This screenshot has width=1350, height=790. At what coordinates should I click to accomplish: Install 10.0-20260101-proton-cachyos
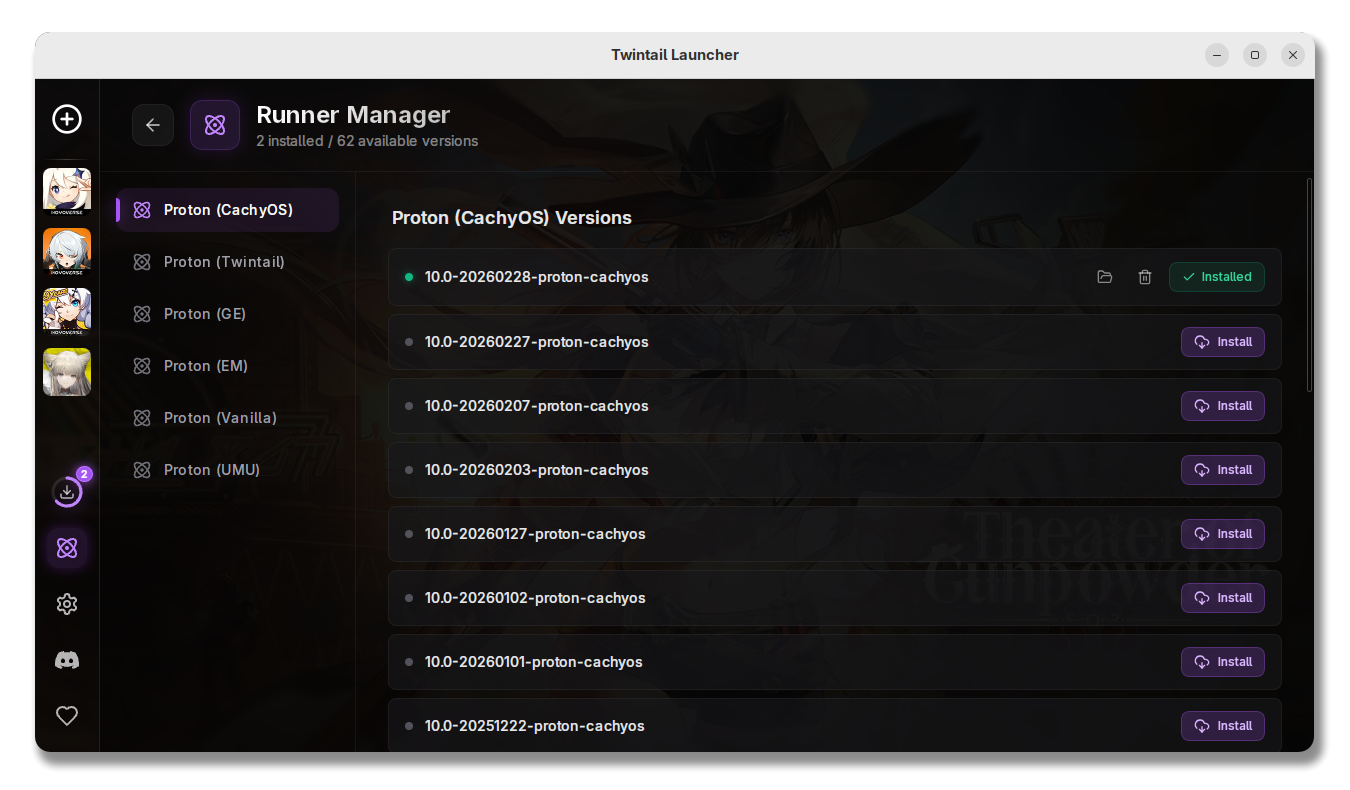click(1223, 662)
